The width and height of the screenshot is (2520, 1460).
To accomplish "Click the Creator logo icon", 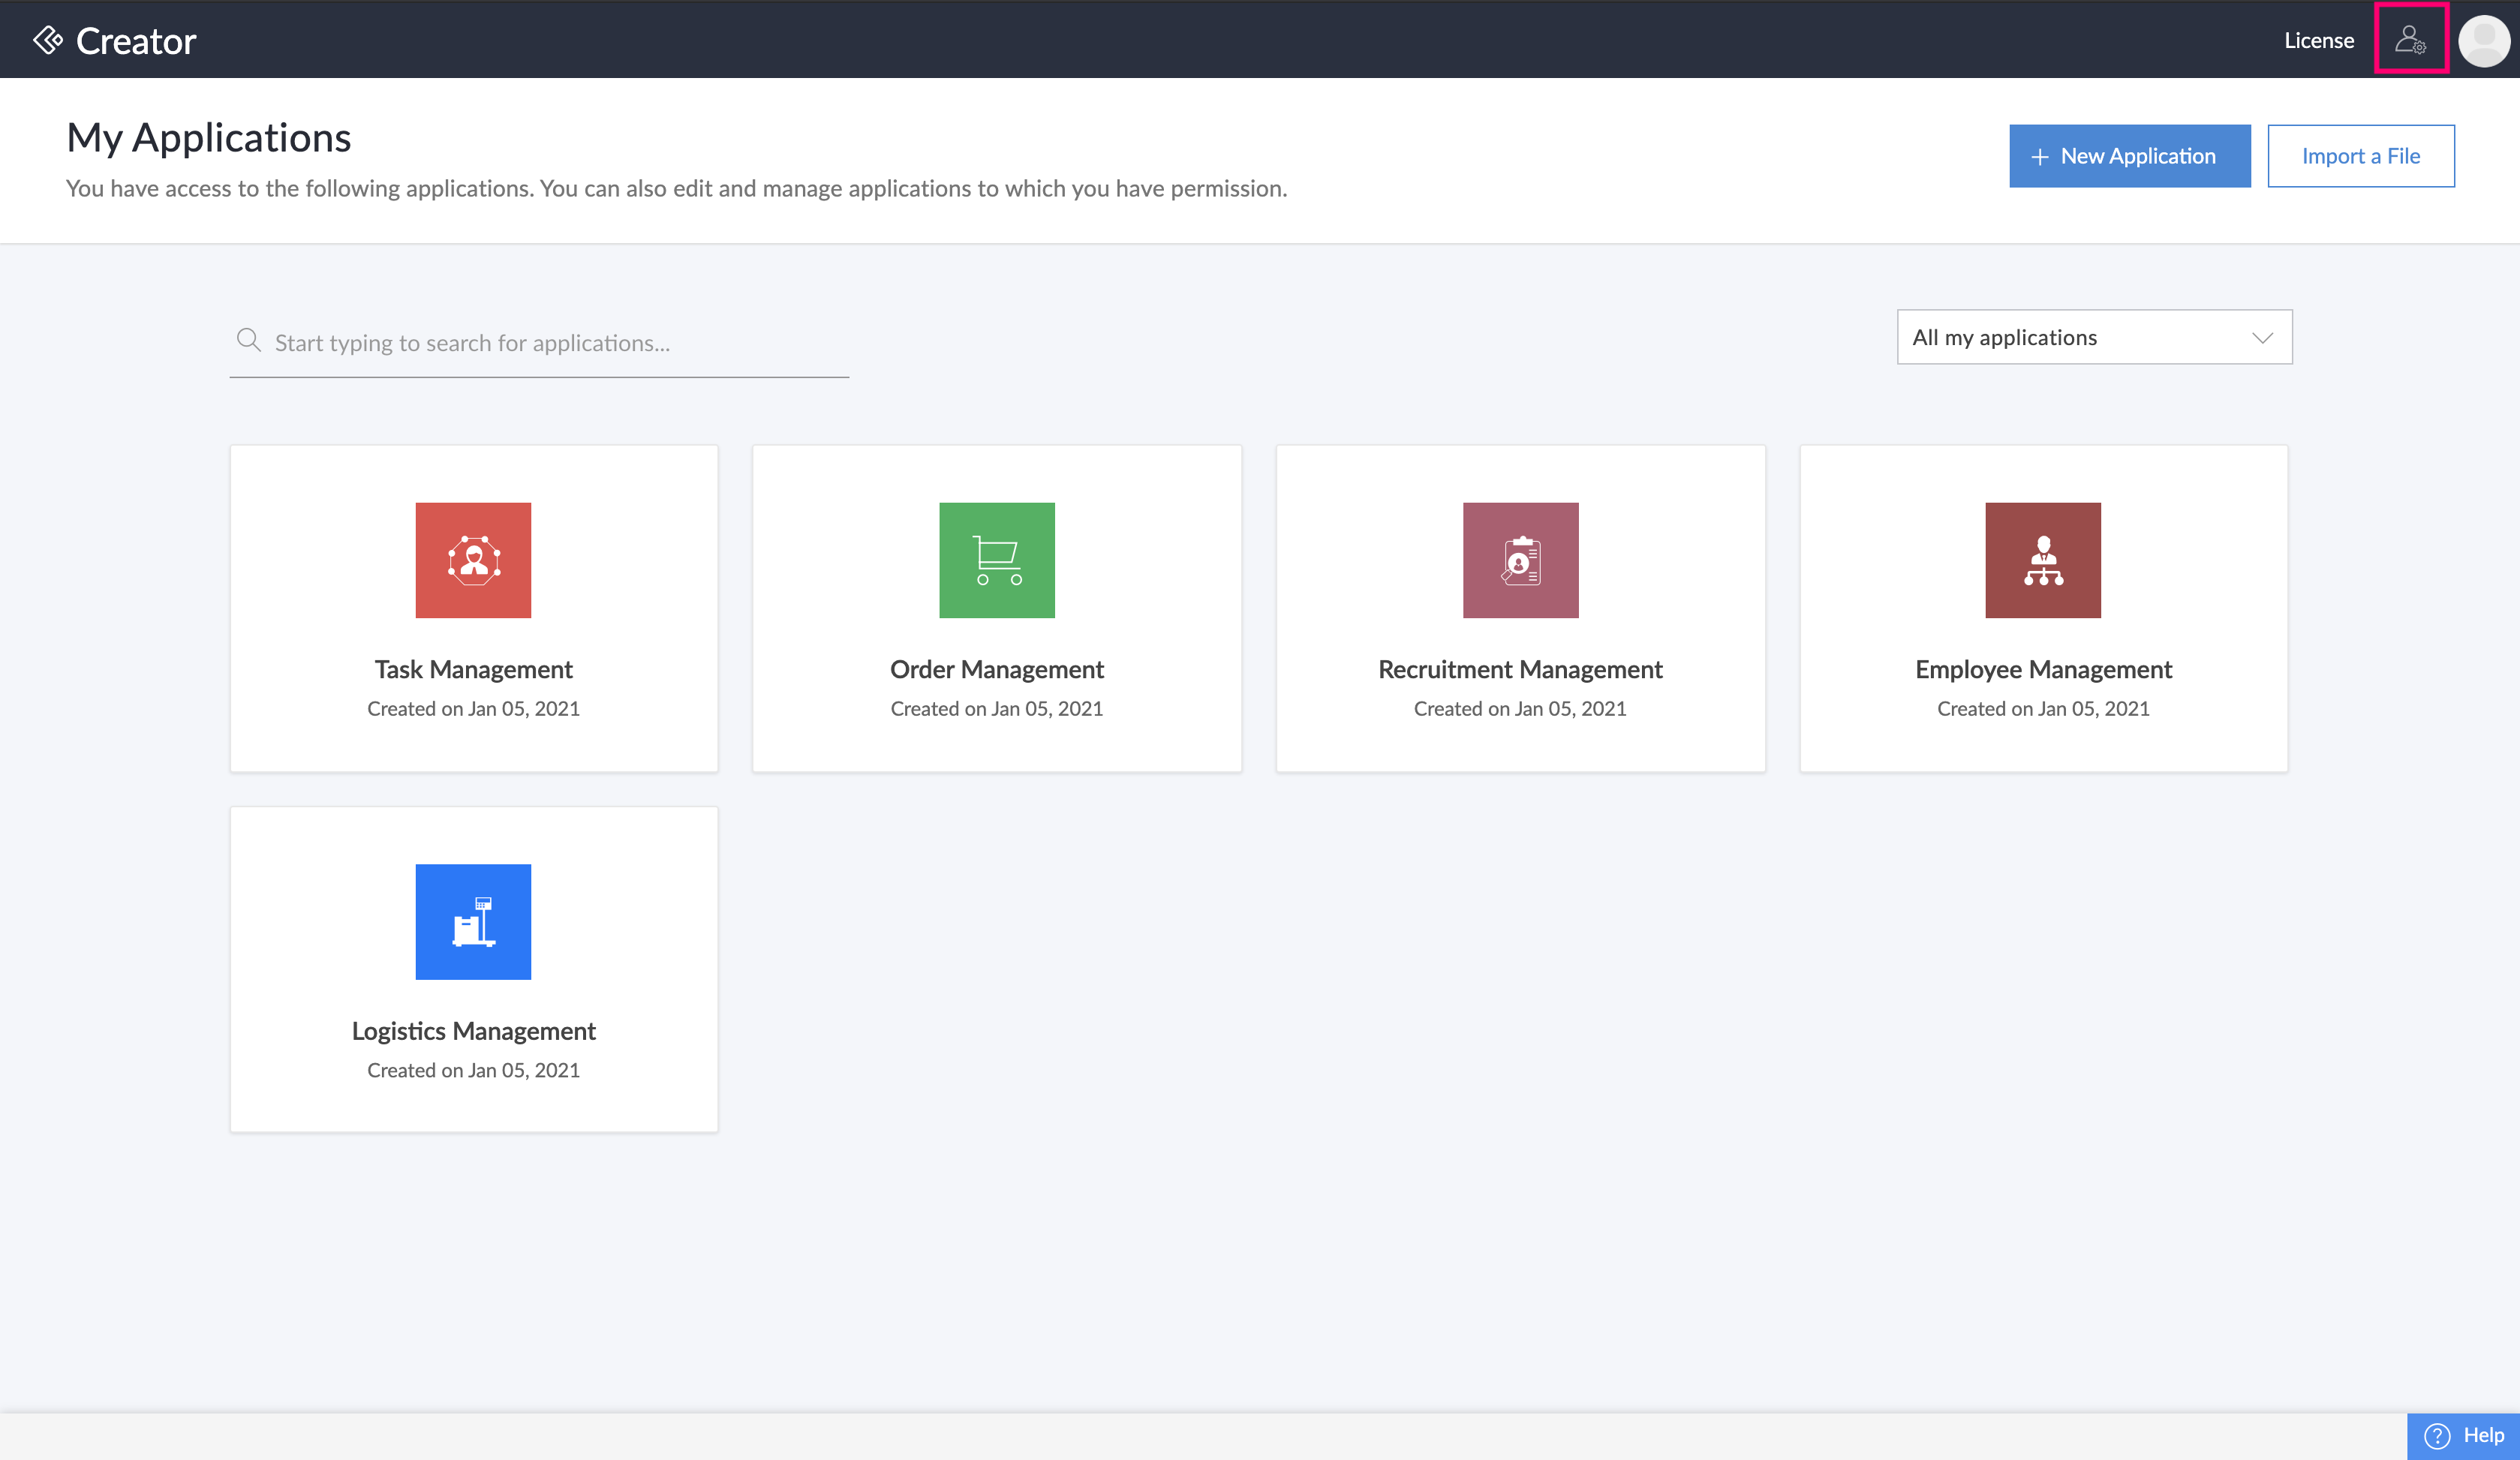I will 47,40.
